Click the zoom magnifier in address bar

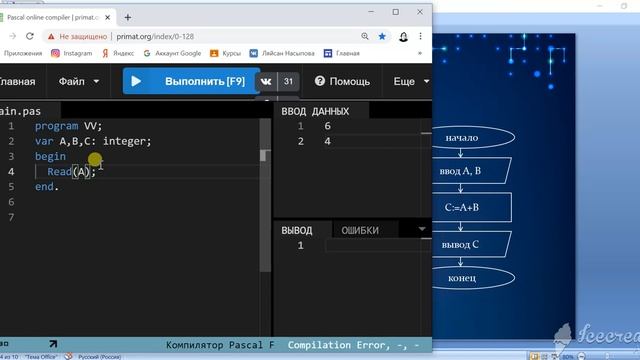(365, 36)
